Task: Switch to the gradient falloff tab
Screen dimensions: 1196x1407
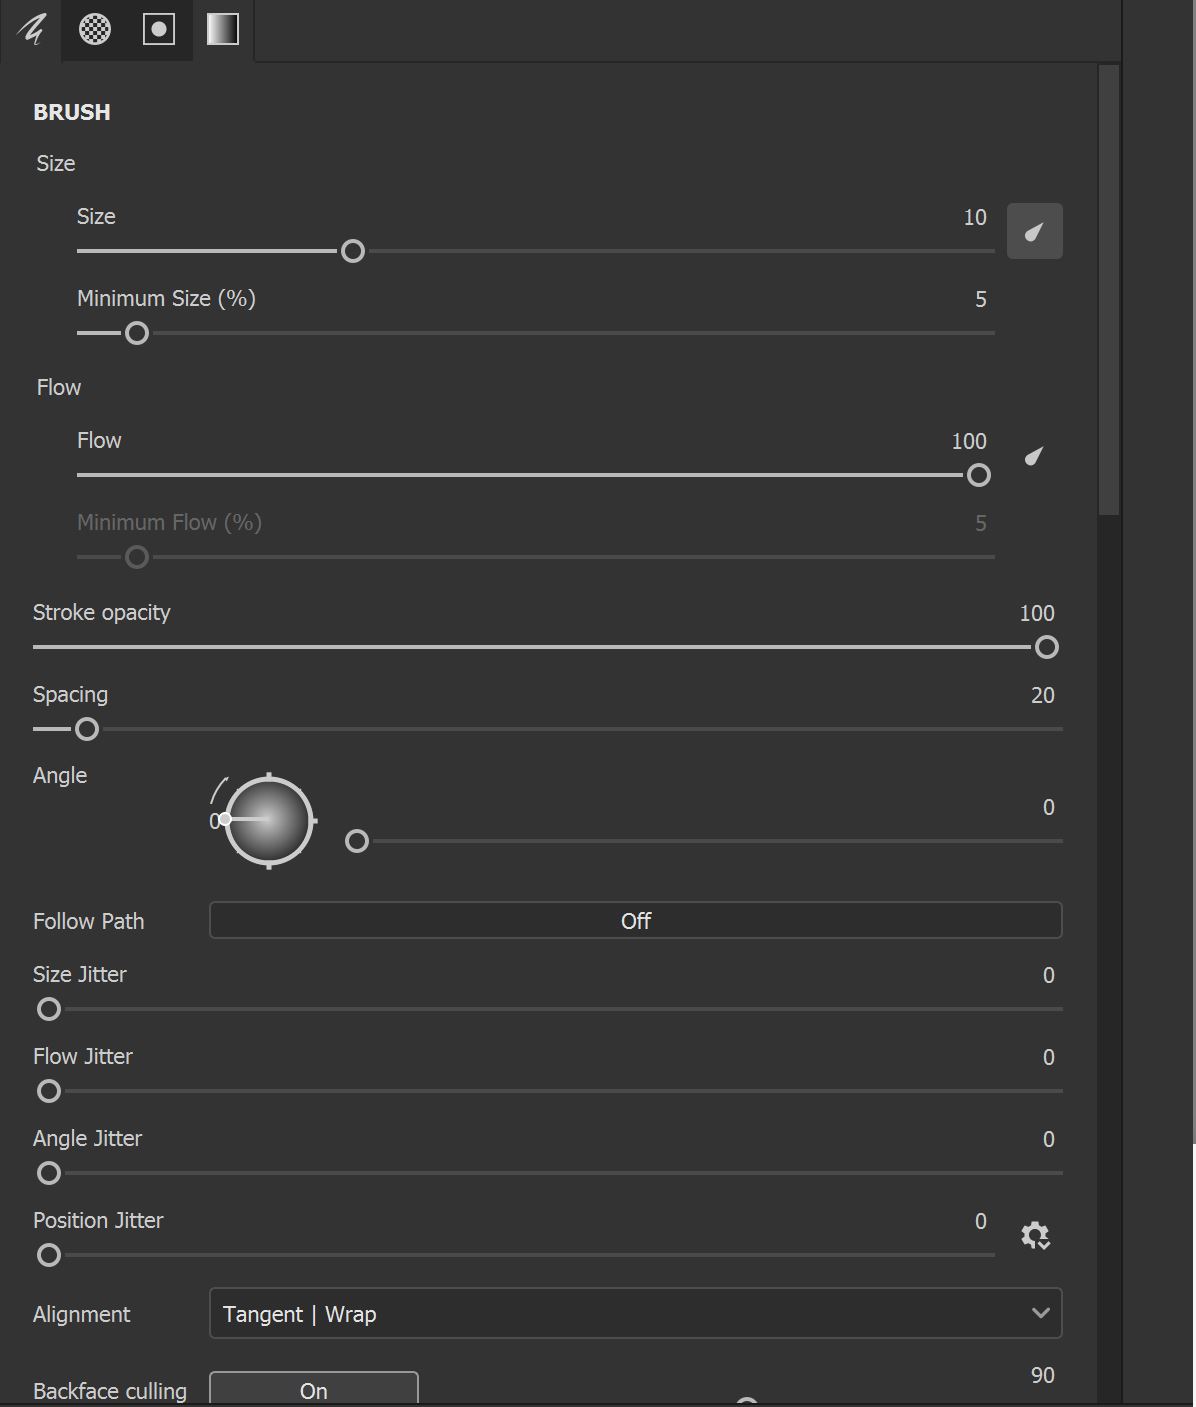Action: click(221, 30)
